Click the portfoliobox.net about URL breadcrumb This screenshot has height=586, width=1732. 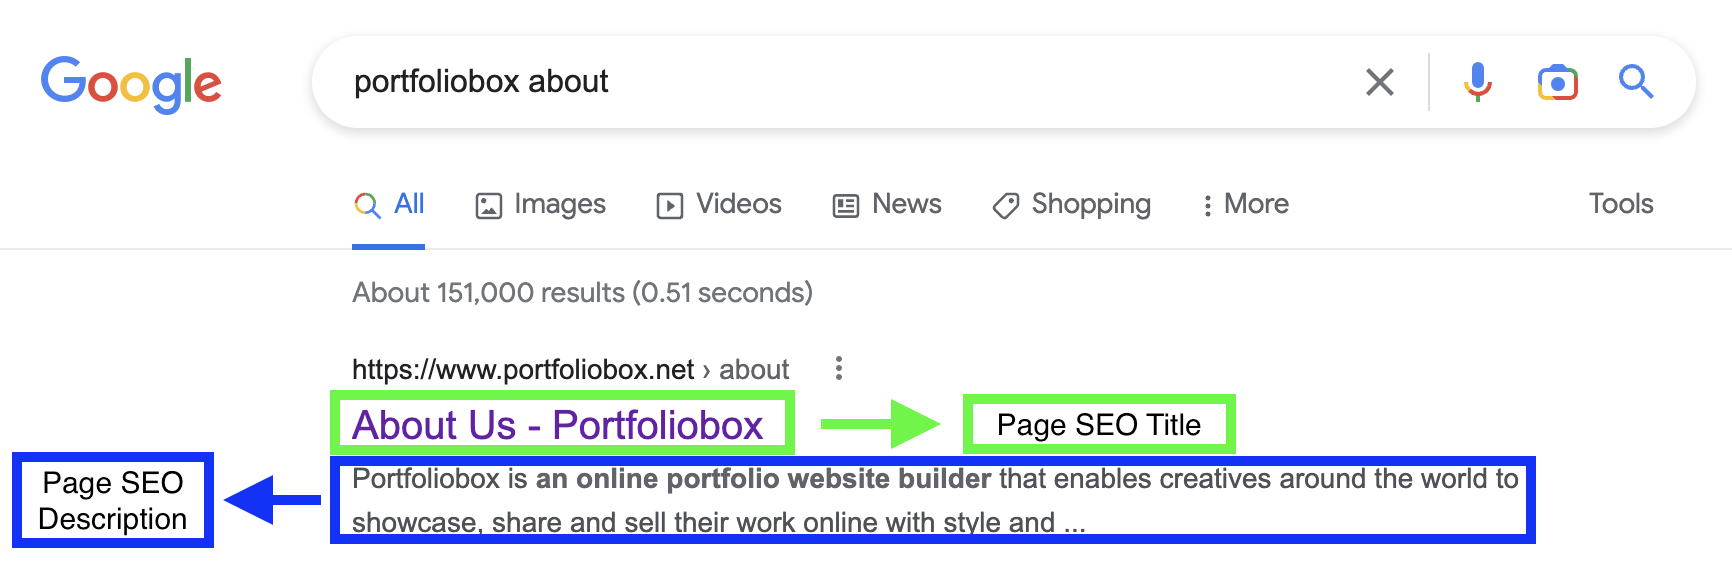click(570, 370)
